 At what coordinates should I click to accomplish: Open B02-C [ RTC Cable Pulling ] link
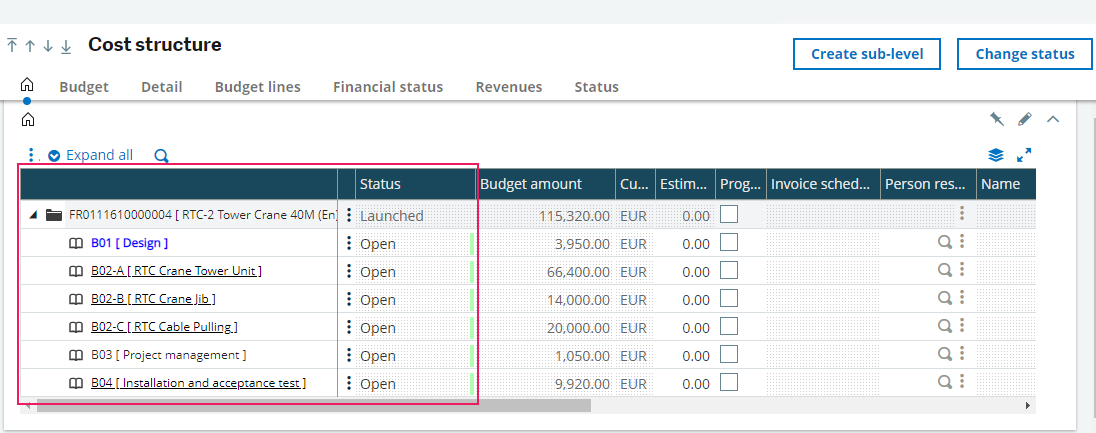[x=164, y=327]
